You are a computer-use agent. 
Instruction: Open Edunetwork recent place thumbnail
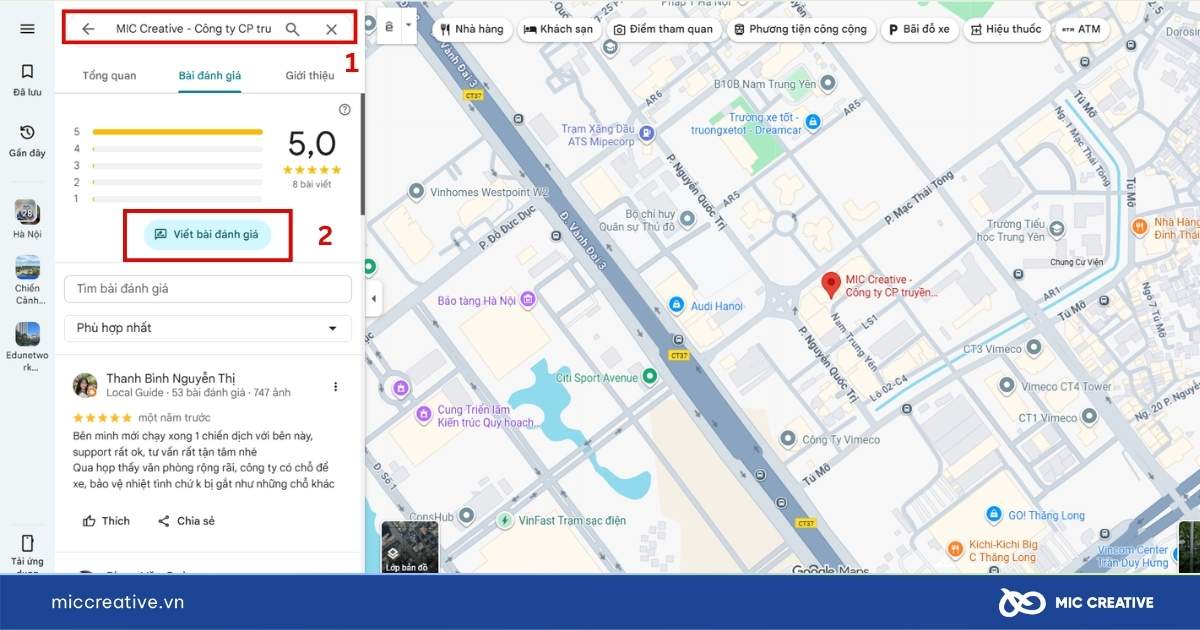(27, 347)
